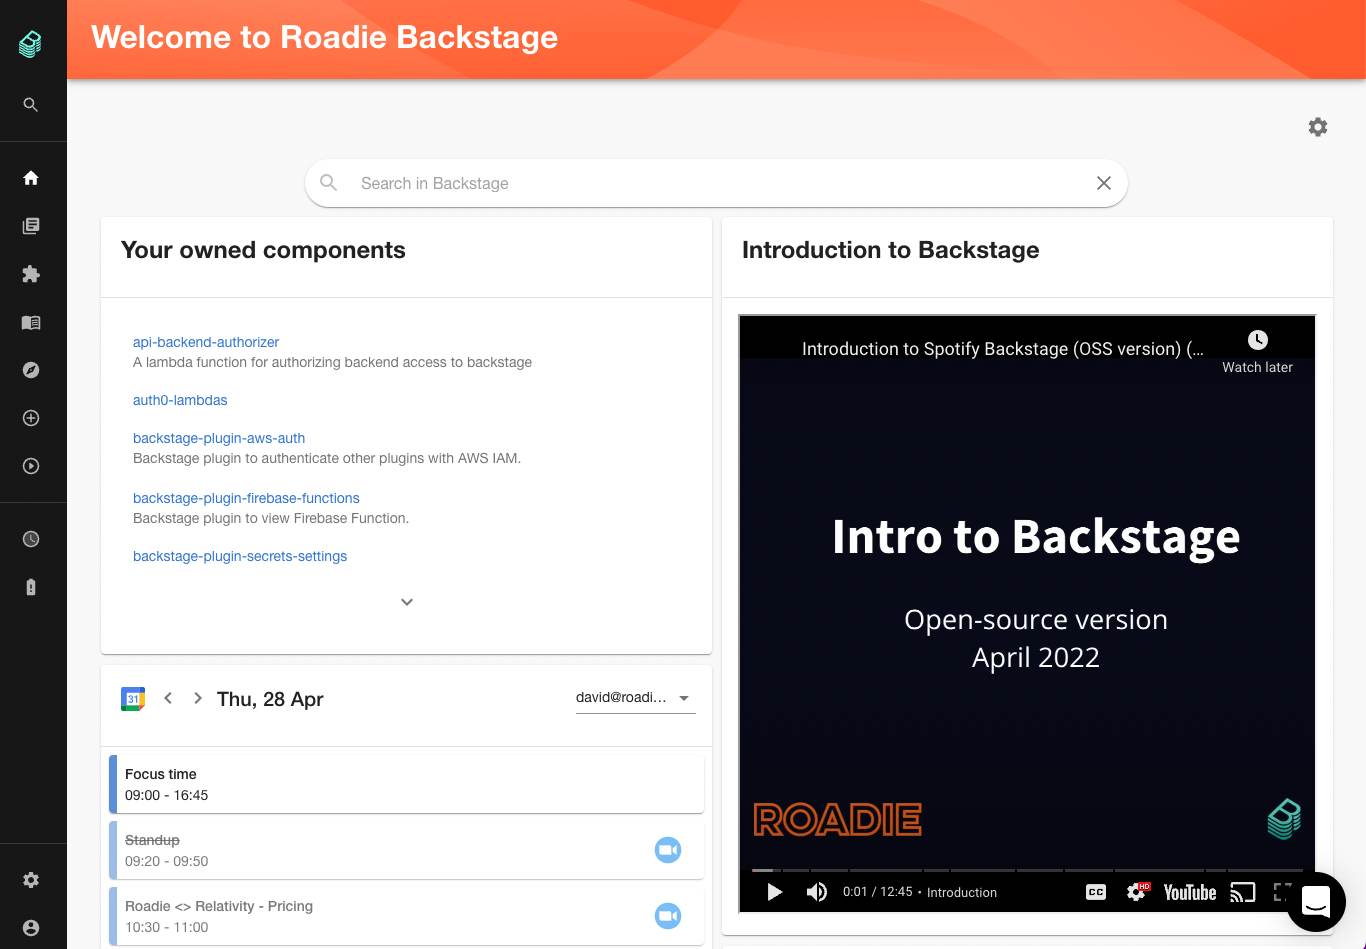Click the Your owned components heading

coord(263,250)
